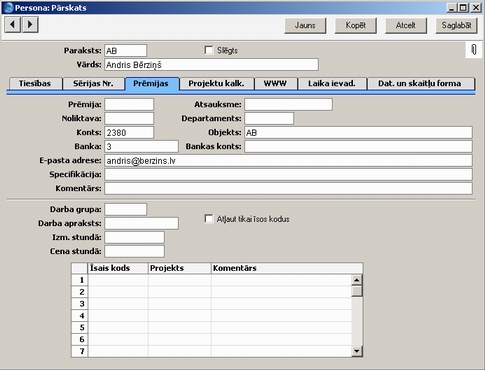Screen dimensions: 485x370
Task: Select table row number 6
Action: point(80,339)
